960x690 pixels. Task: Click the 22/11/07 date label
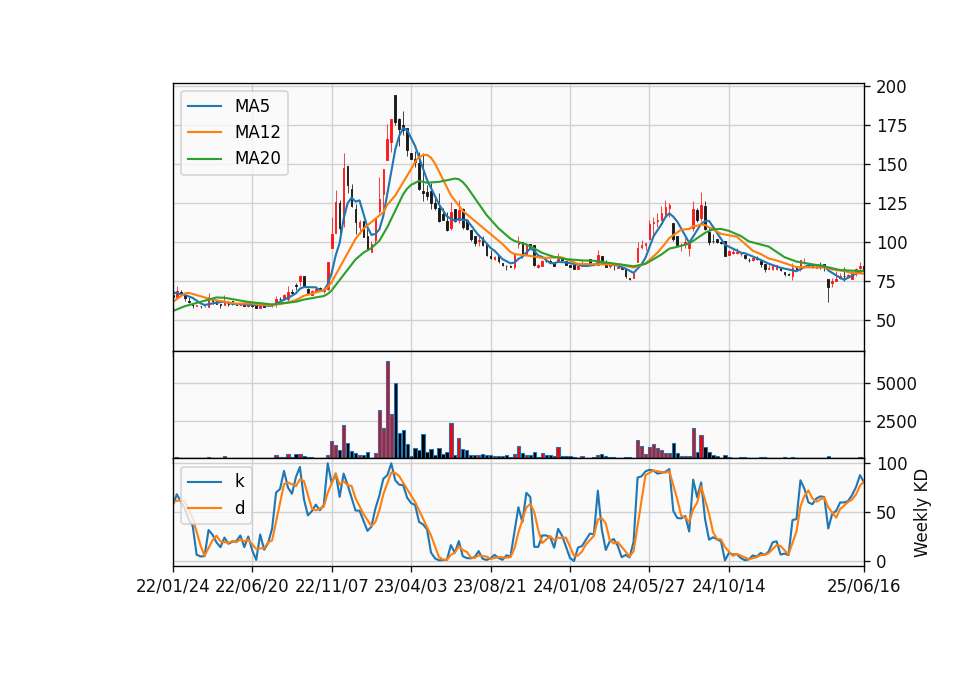coord(332,586)
